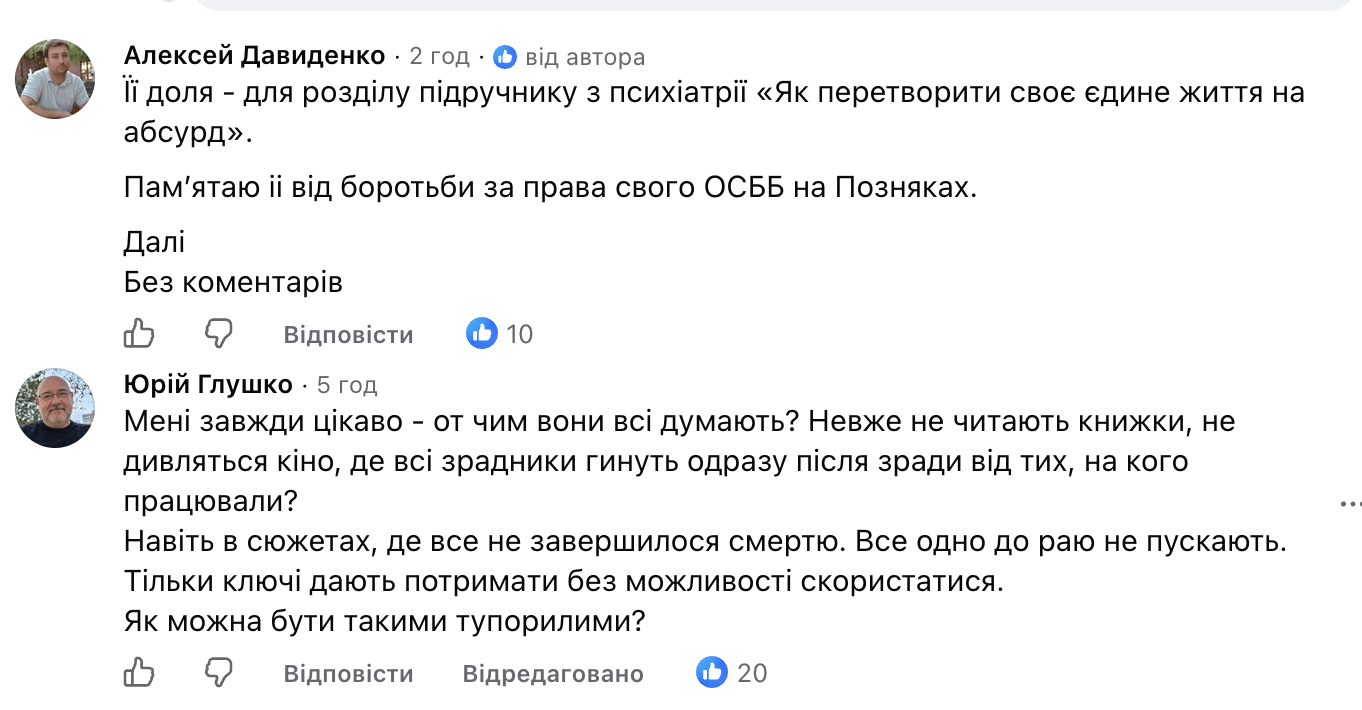
Task: Dislike Алексей Давиденко's comment with thumbs down
Action: pos(219,333)
